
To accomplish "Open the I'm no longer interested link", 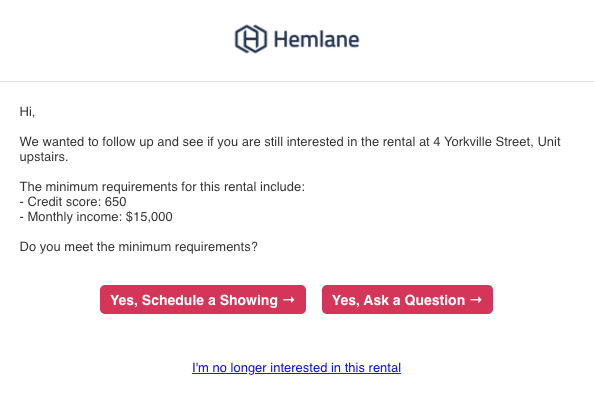I will coord(296,368).
